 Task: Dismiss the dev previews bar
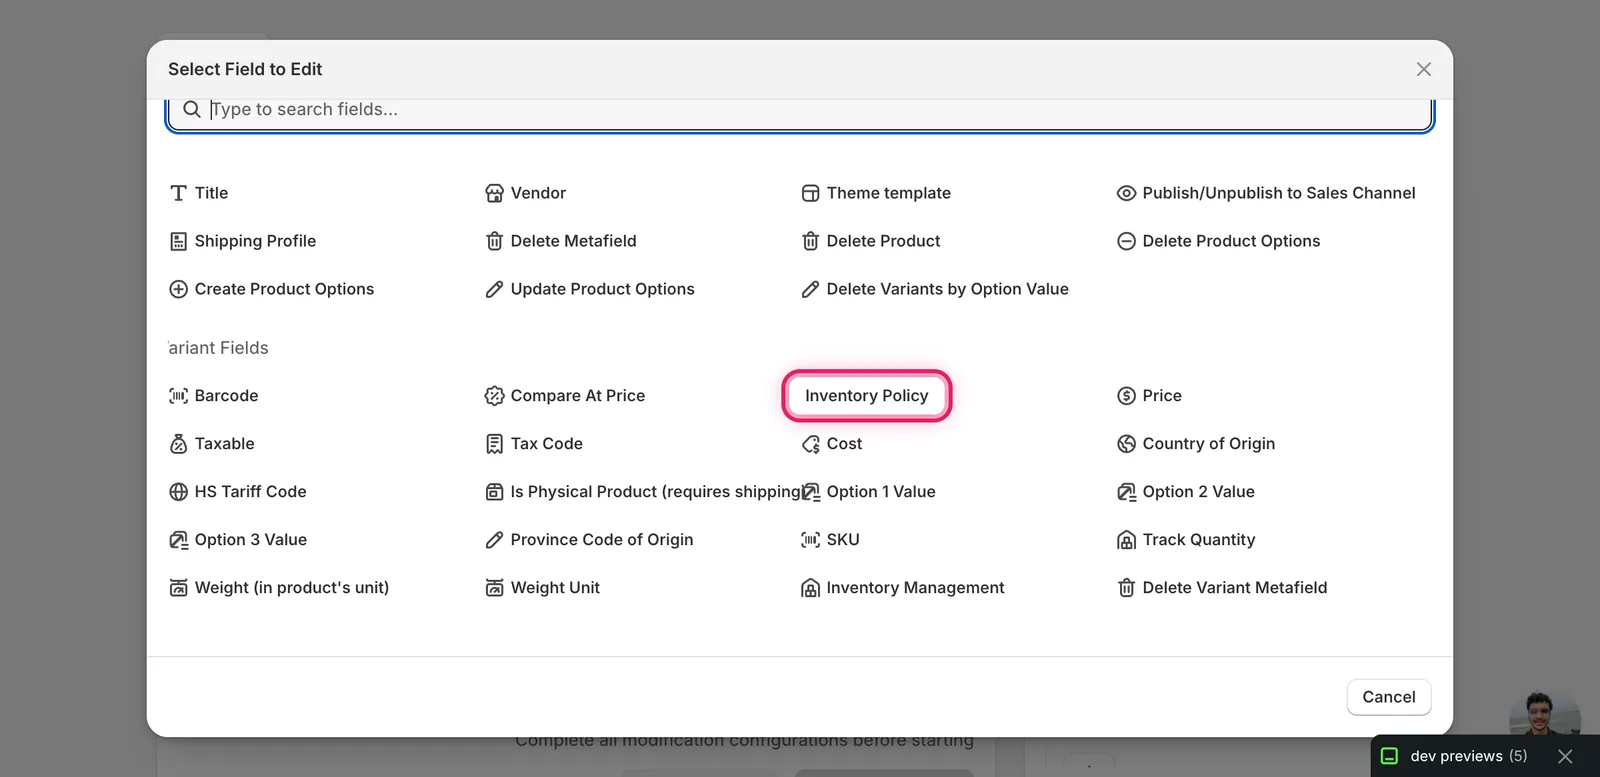tap(1566, 756)
